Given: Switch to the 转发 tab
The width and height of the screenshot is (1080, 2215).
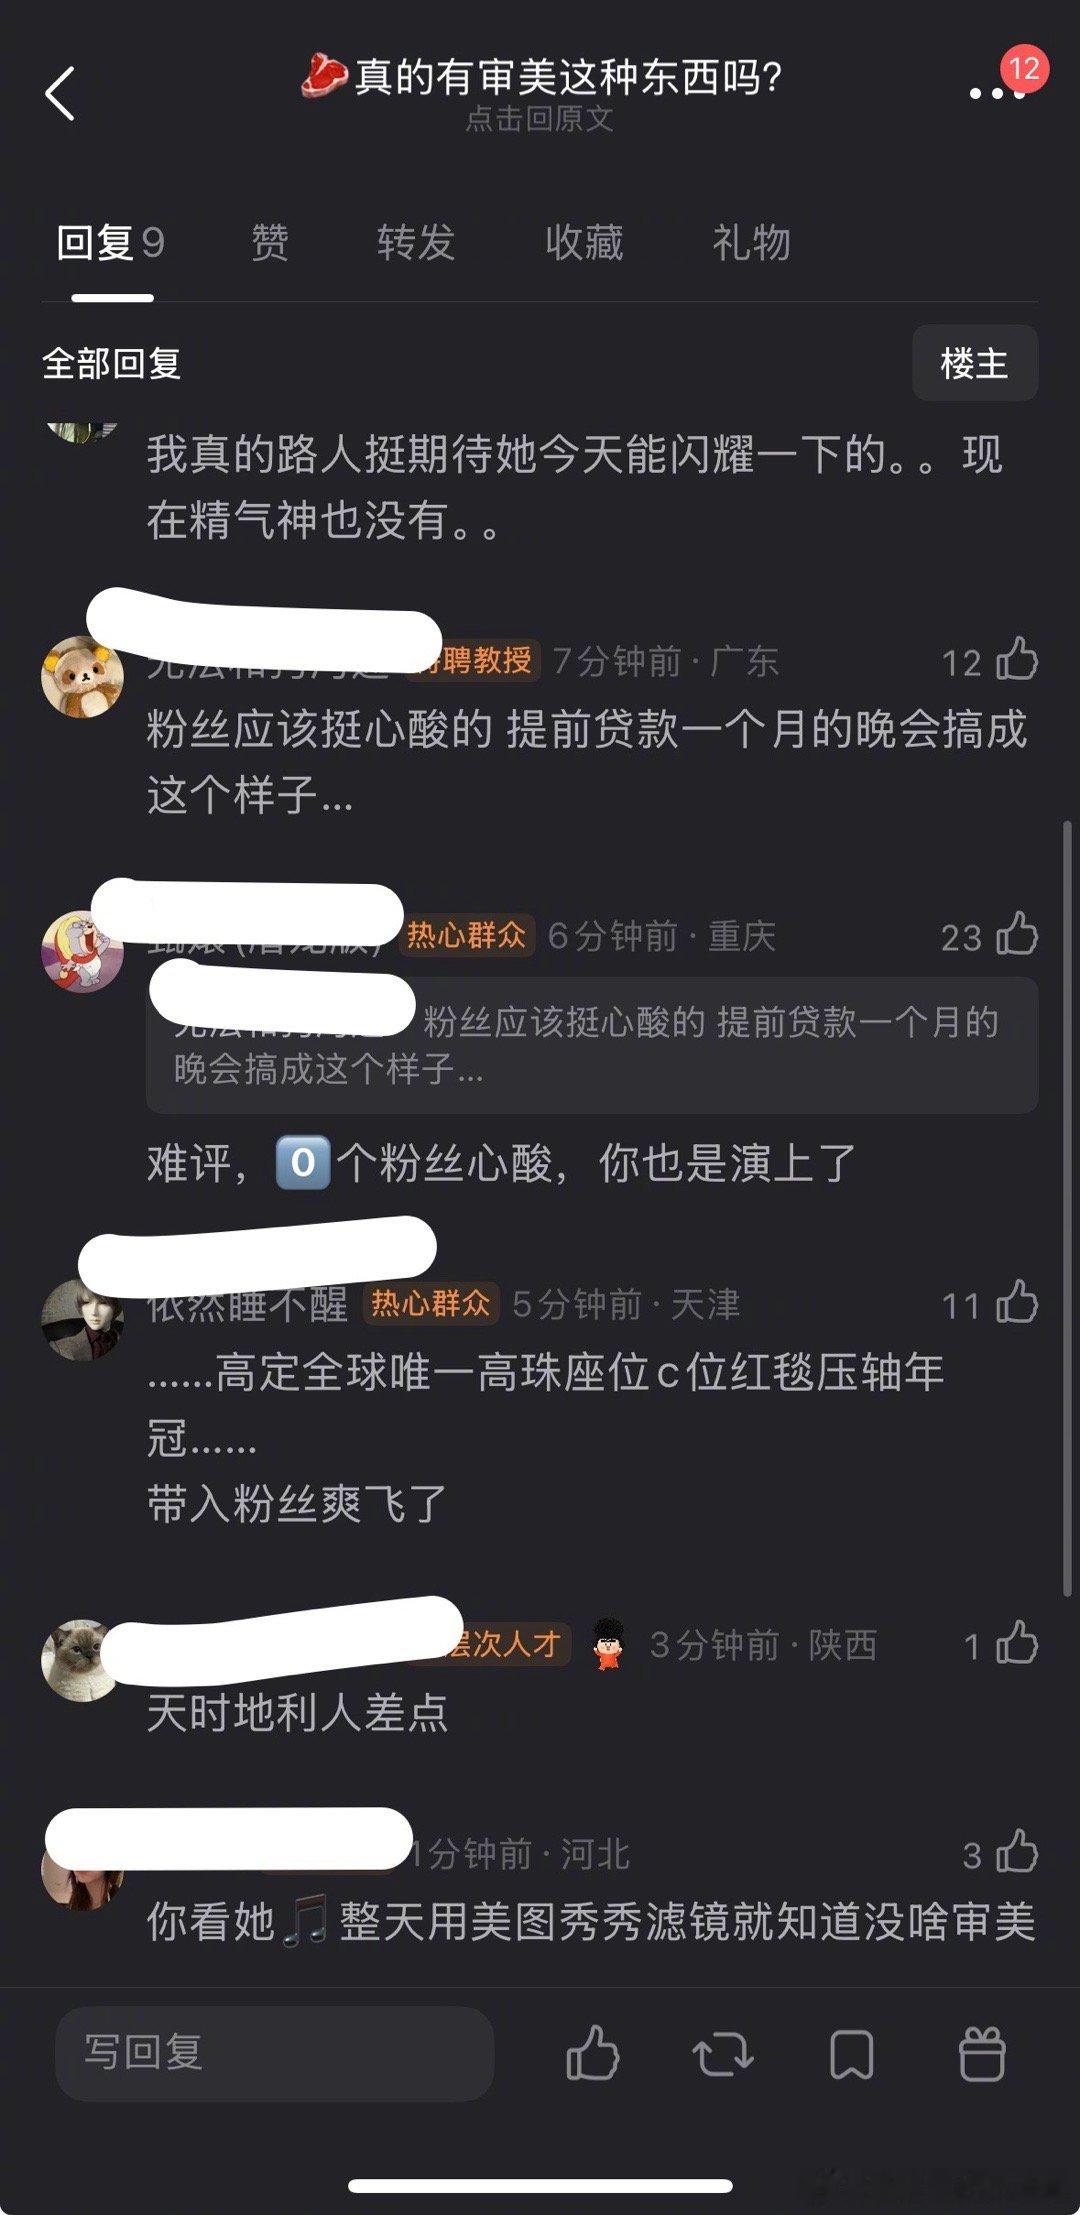Looking at the screenshot, I should [x=416, y=242].
